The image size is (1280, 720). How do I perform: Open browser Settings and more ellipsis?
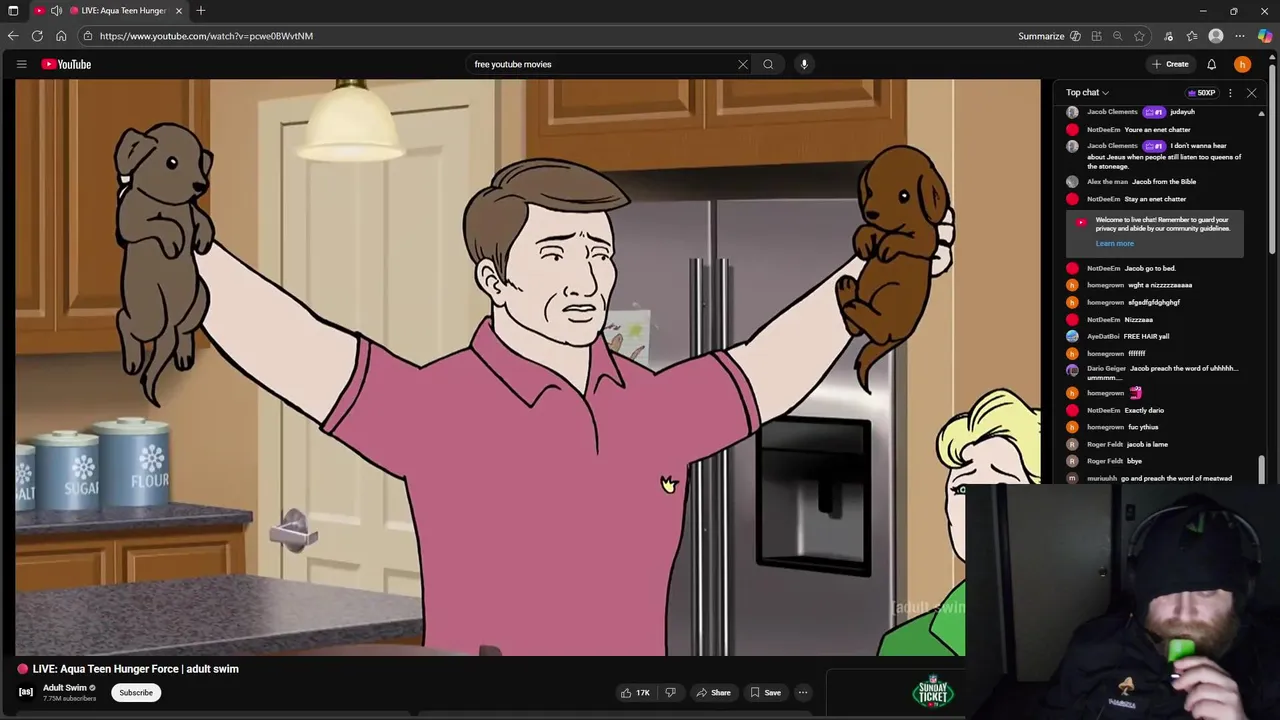click(1240, 36)
